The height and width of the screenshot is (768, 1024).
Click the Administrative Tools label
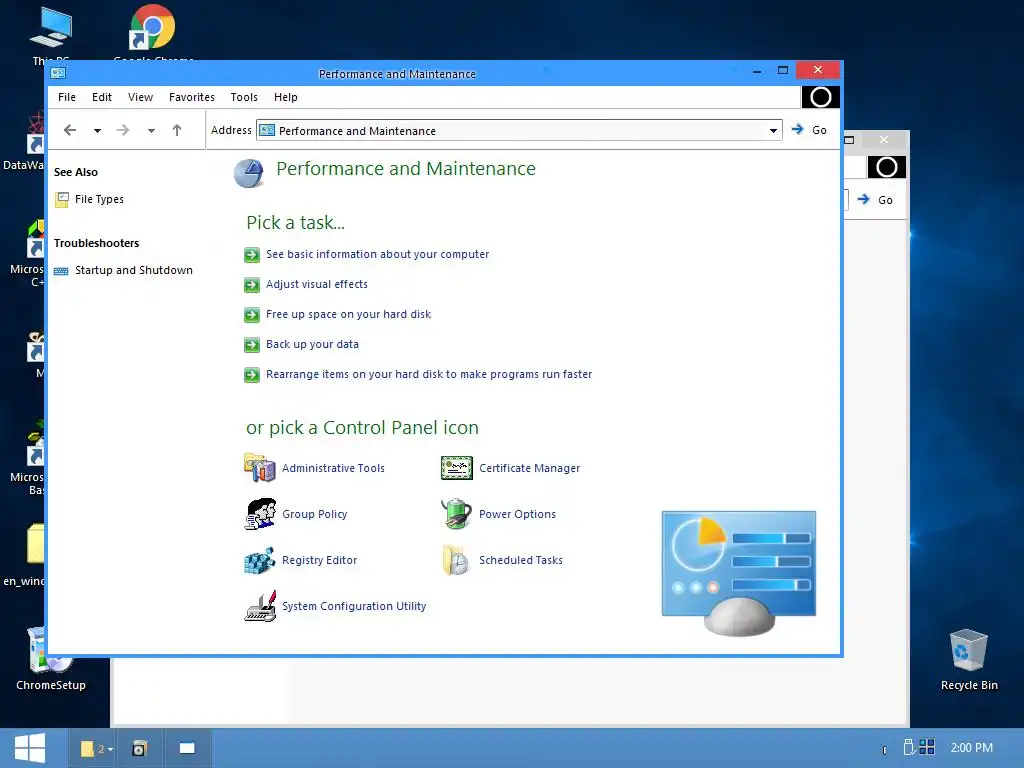[333, 468]
